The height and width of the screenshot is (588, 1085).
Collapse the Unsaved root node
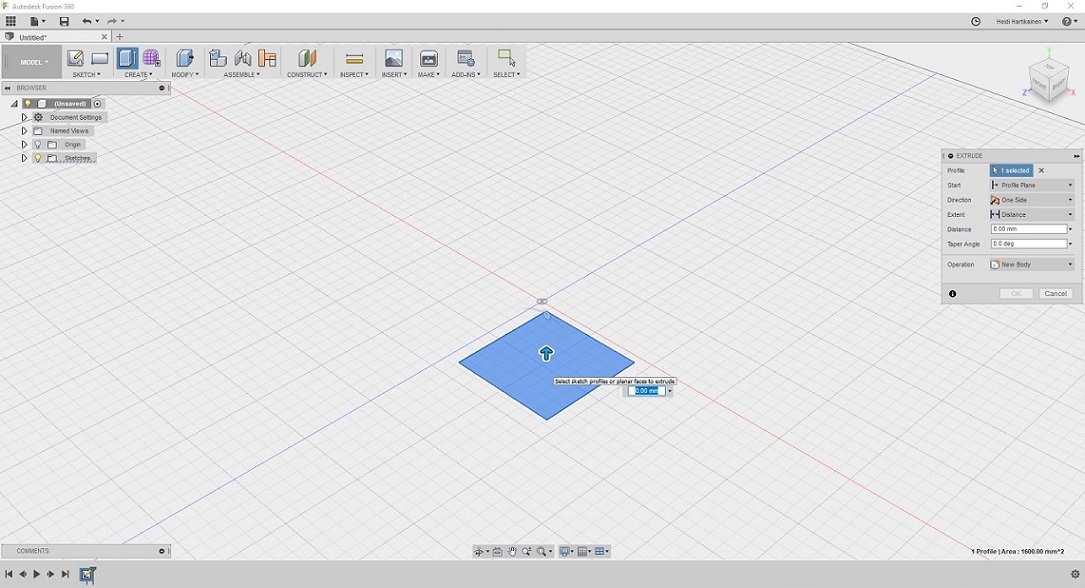[x=14, y=104]
